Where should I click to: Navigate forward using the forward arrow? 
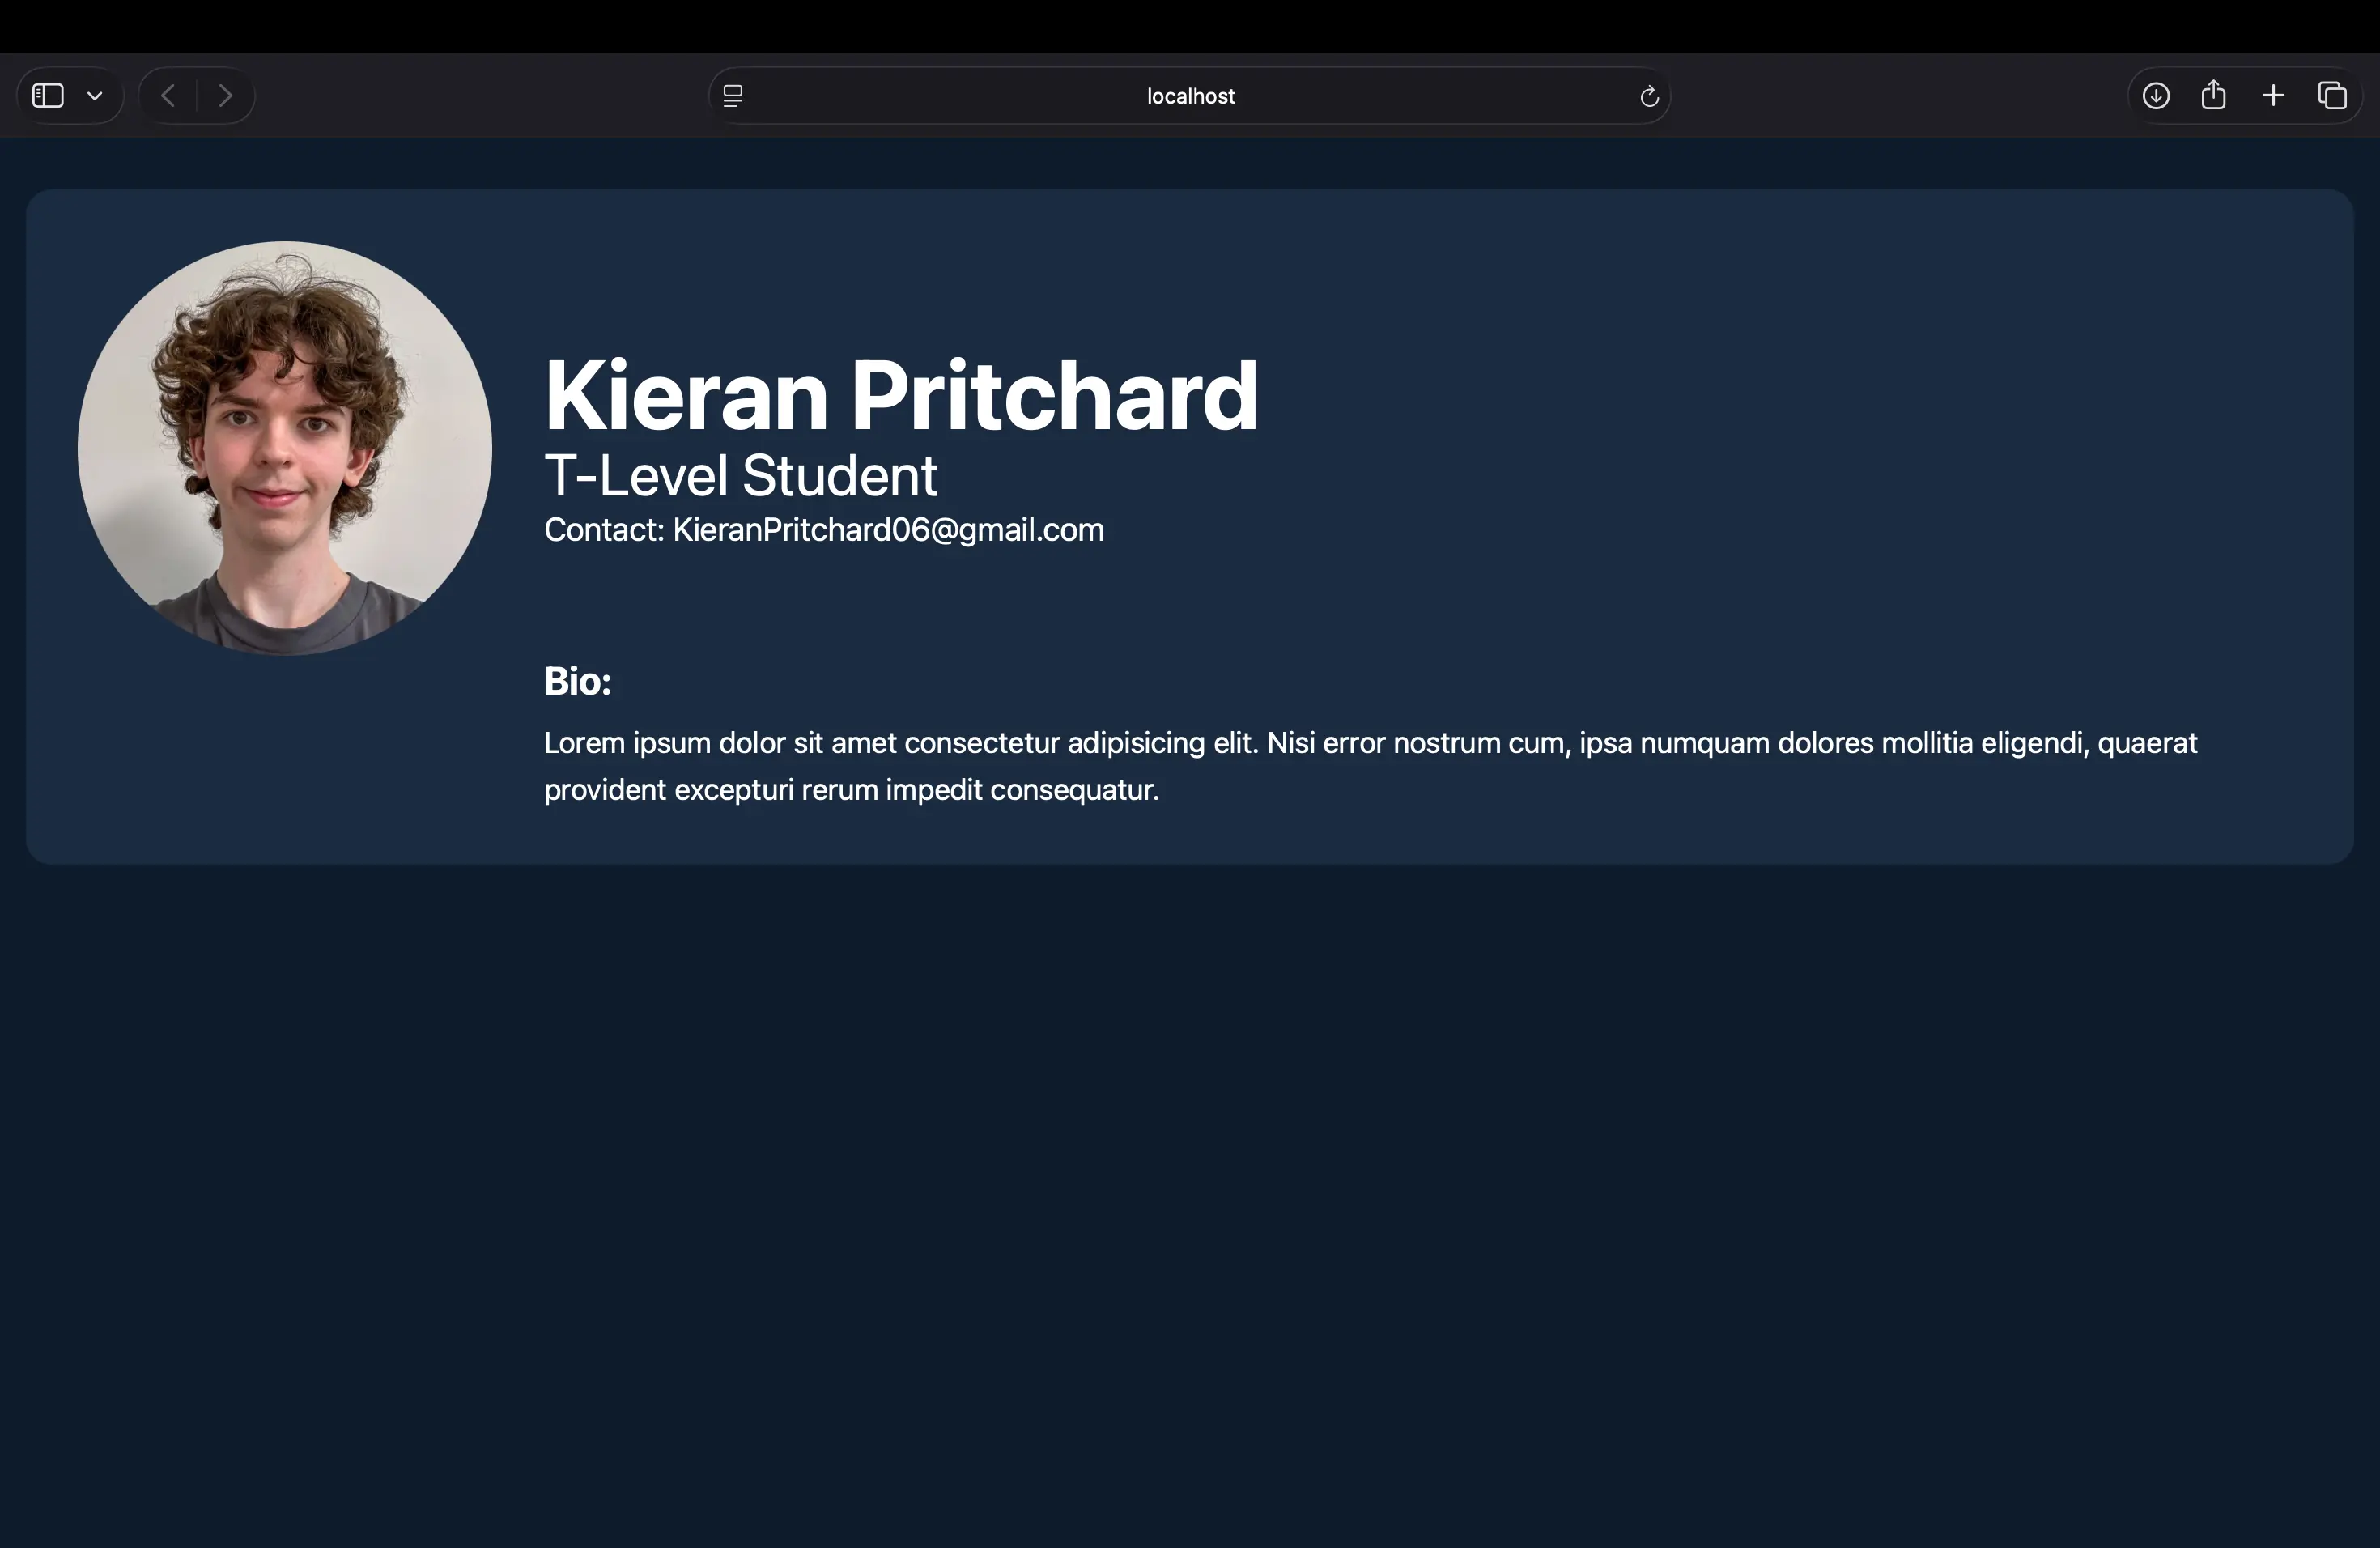225,95
